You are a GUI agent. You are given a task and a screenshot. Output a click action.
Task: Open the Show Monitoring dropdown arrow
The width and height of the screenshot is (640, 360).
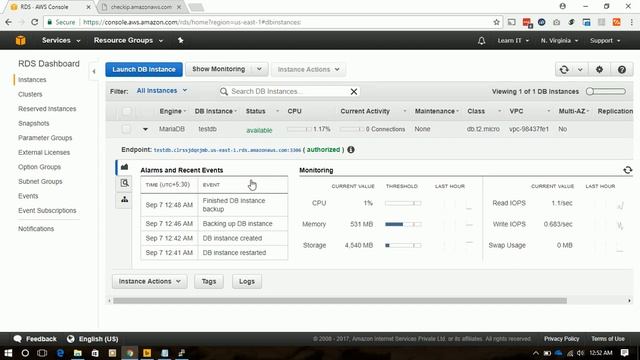tap(259, 69)
